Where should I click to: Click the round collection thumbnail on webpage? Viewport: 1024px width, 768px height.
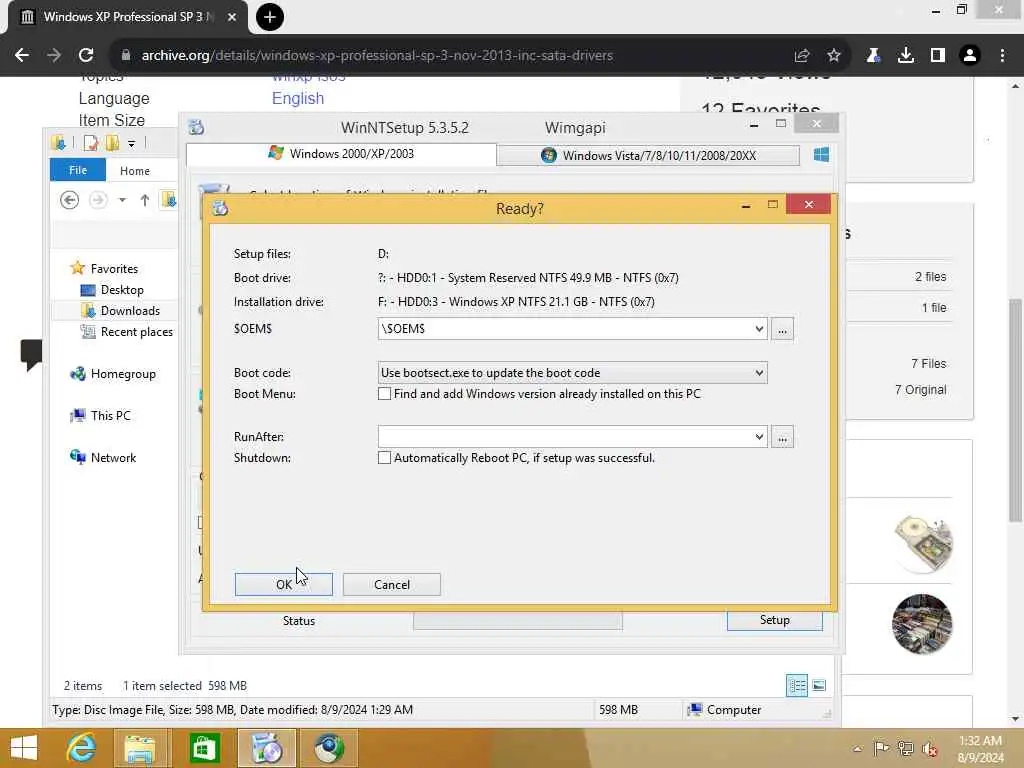click(922, 624)
